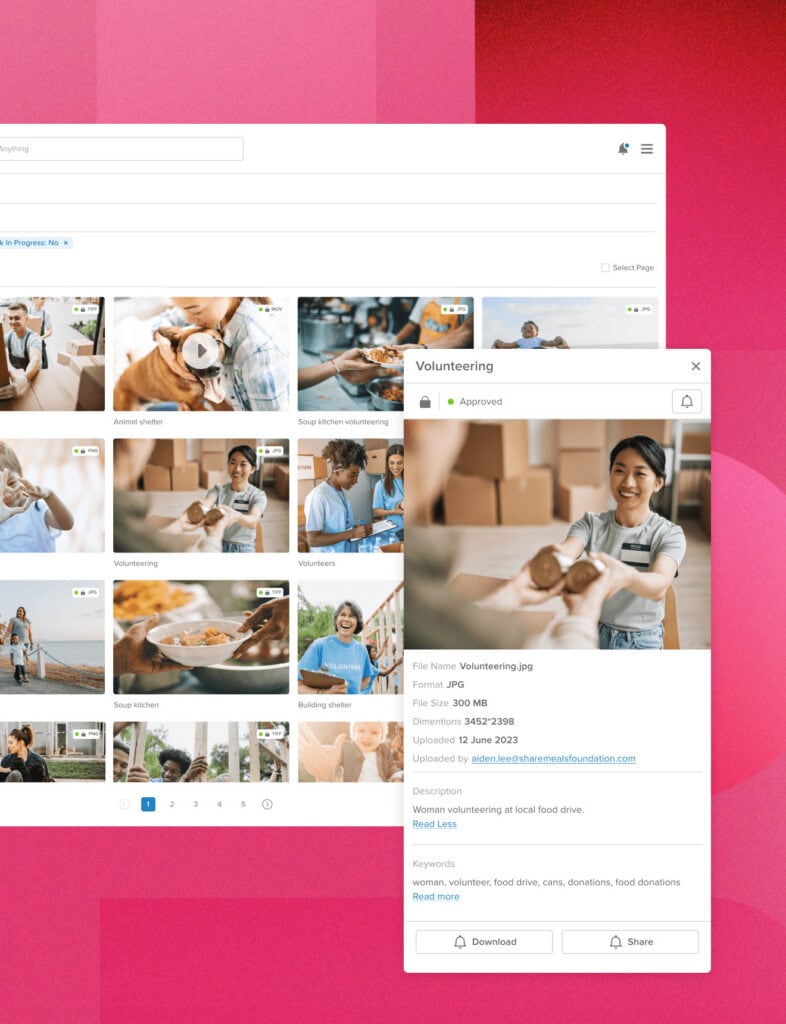
Task: Open the Soup kitchen bowl thumbnail
Action: coord(201,637)
